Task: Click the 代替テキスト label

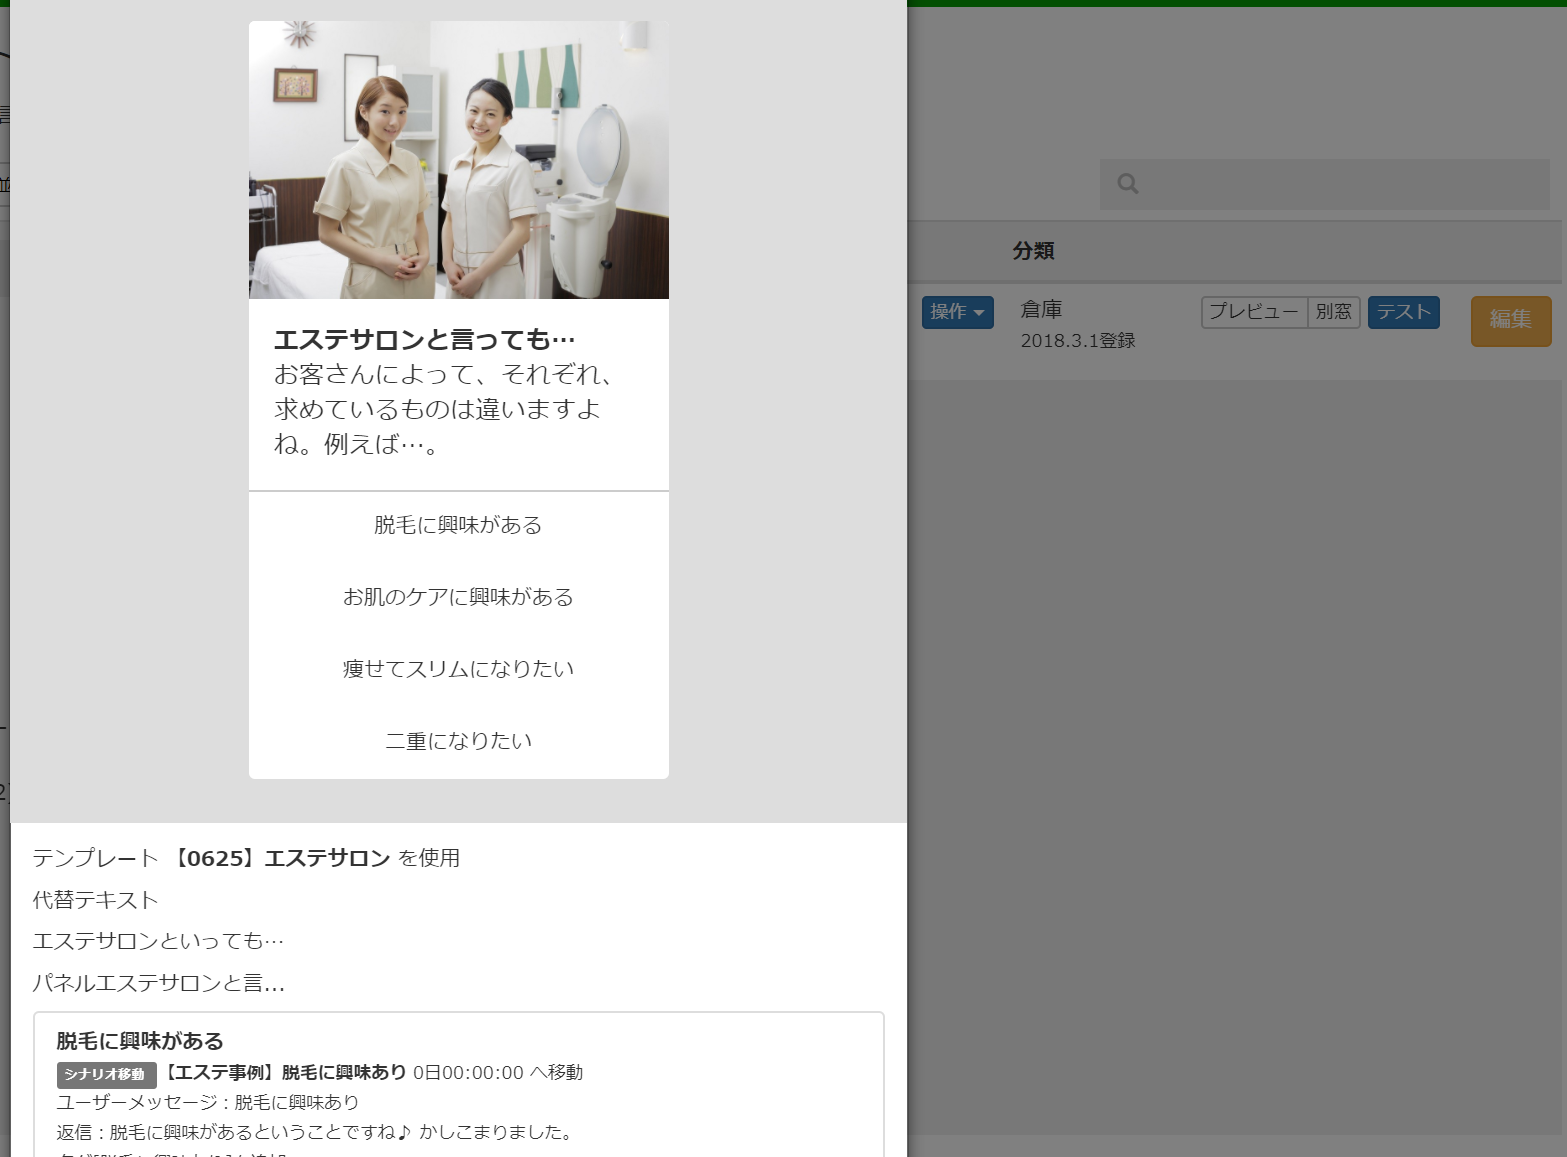Action: 95,900
